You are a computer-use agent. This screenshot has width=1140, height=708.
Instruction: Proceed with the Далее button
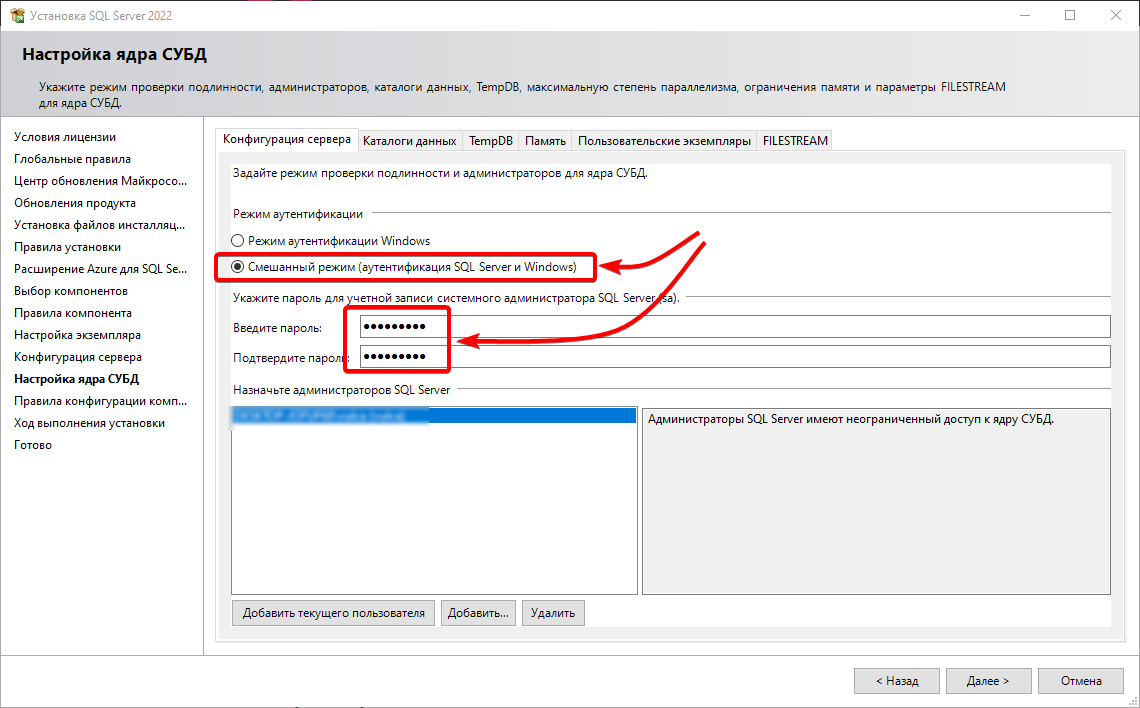coord(988,681)
